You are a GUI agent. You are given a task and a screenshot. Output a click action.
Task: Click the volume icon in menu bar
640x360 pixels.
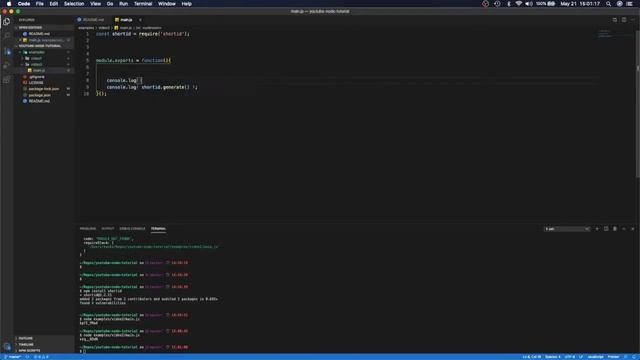(x=529, y=4)
